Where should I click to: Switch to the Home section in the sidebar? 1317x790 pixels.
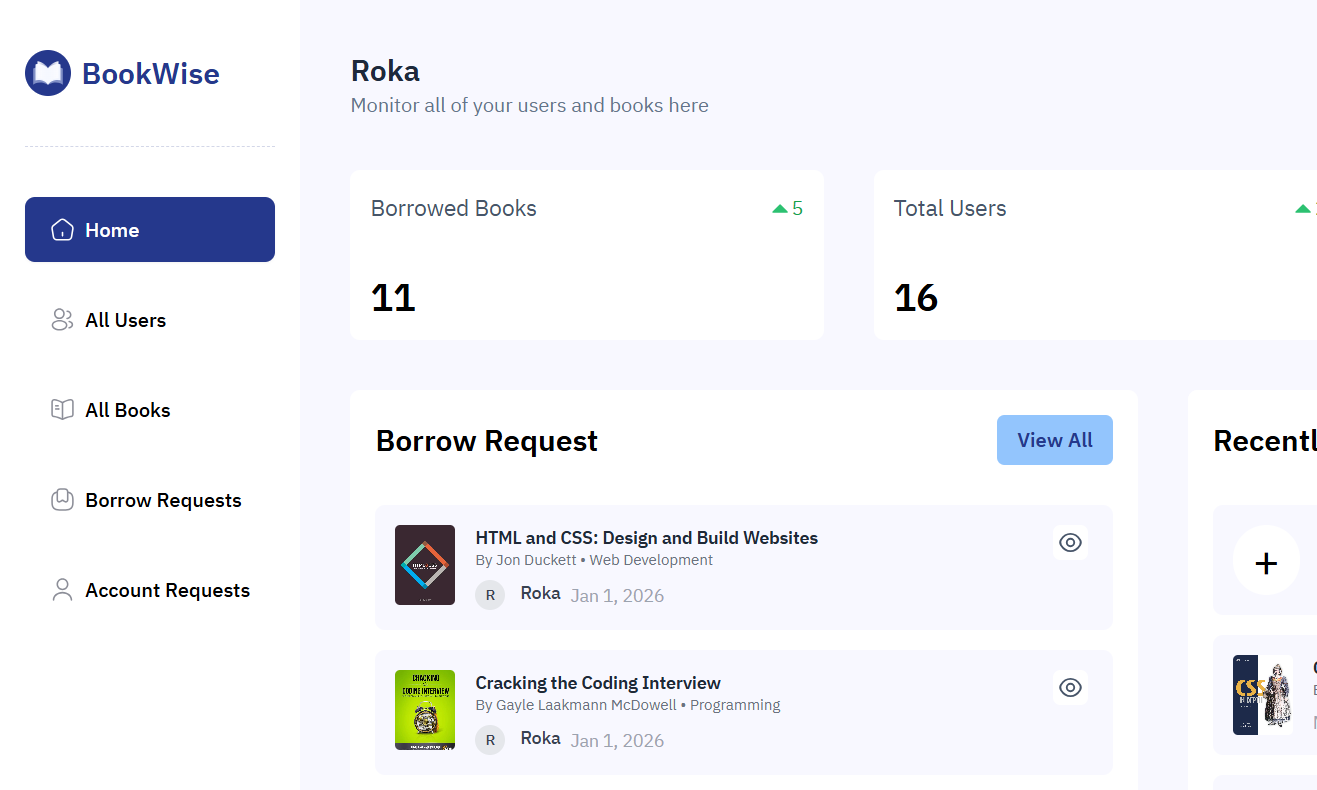pos(113,229)
